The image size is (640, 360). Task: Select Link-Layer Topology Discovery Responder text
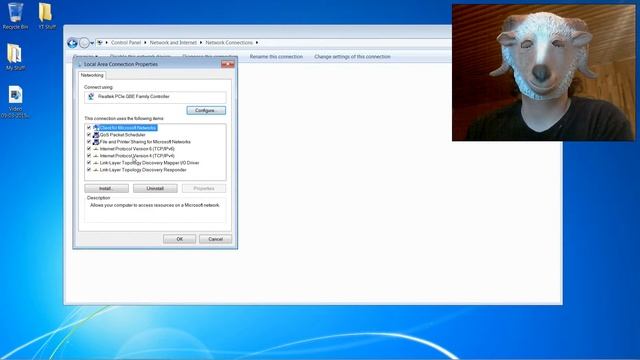[x=143, y=170]
